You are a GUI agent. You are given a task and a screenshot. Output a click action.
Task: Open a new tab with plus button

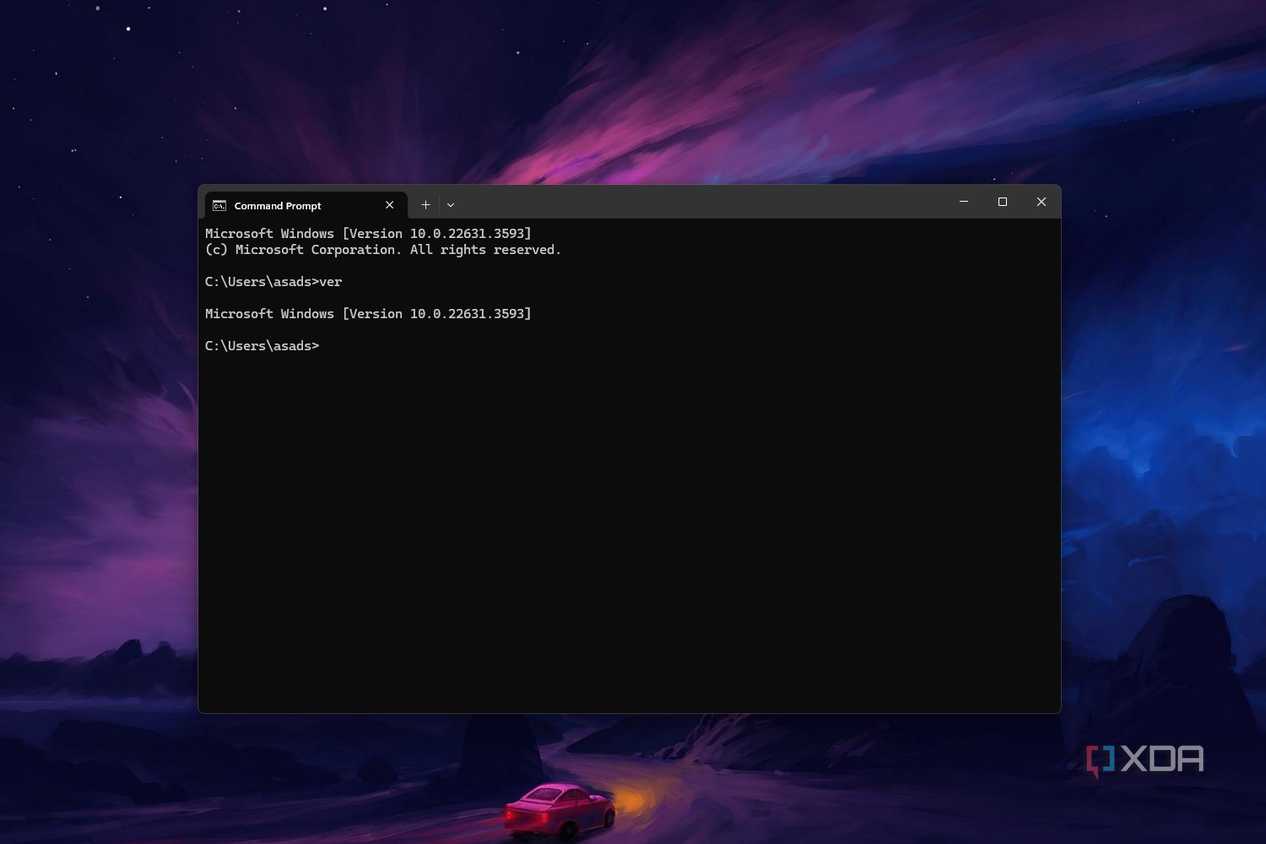tap(425, 205)
